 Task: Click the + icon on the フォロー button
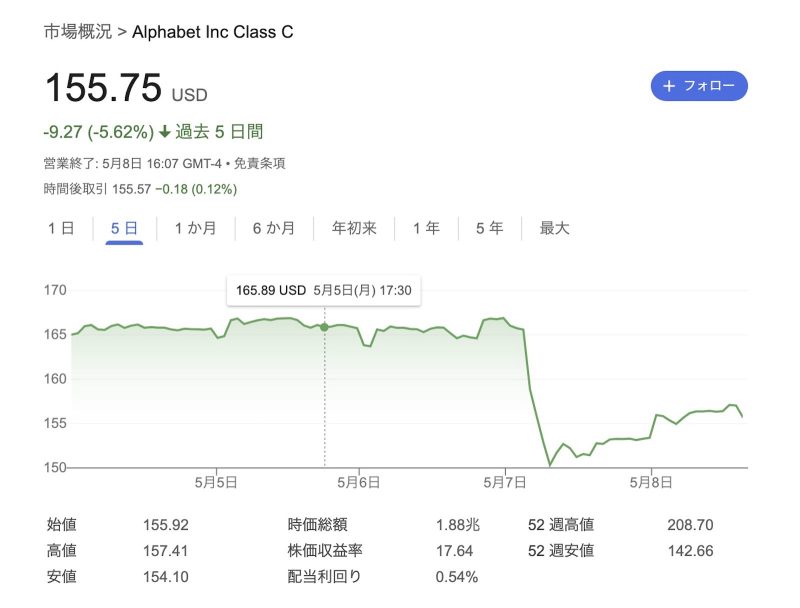pos(668,86)
